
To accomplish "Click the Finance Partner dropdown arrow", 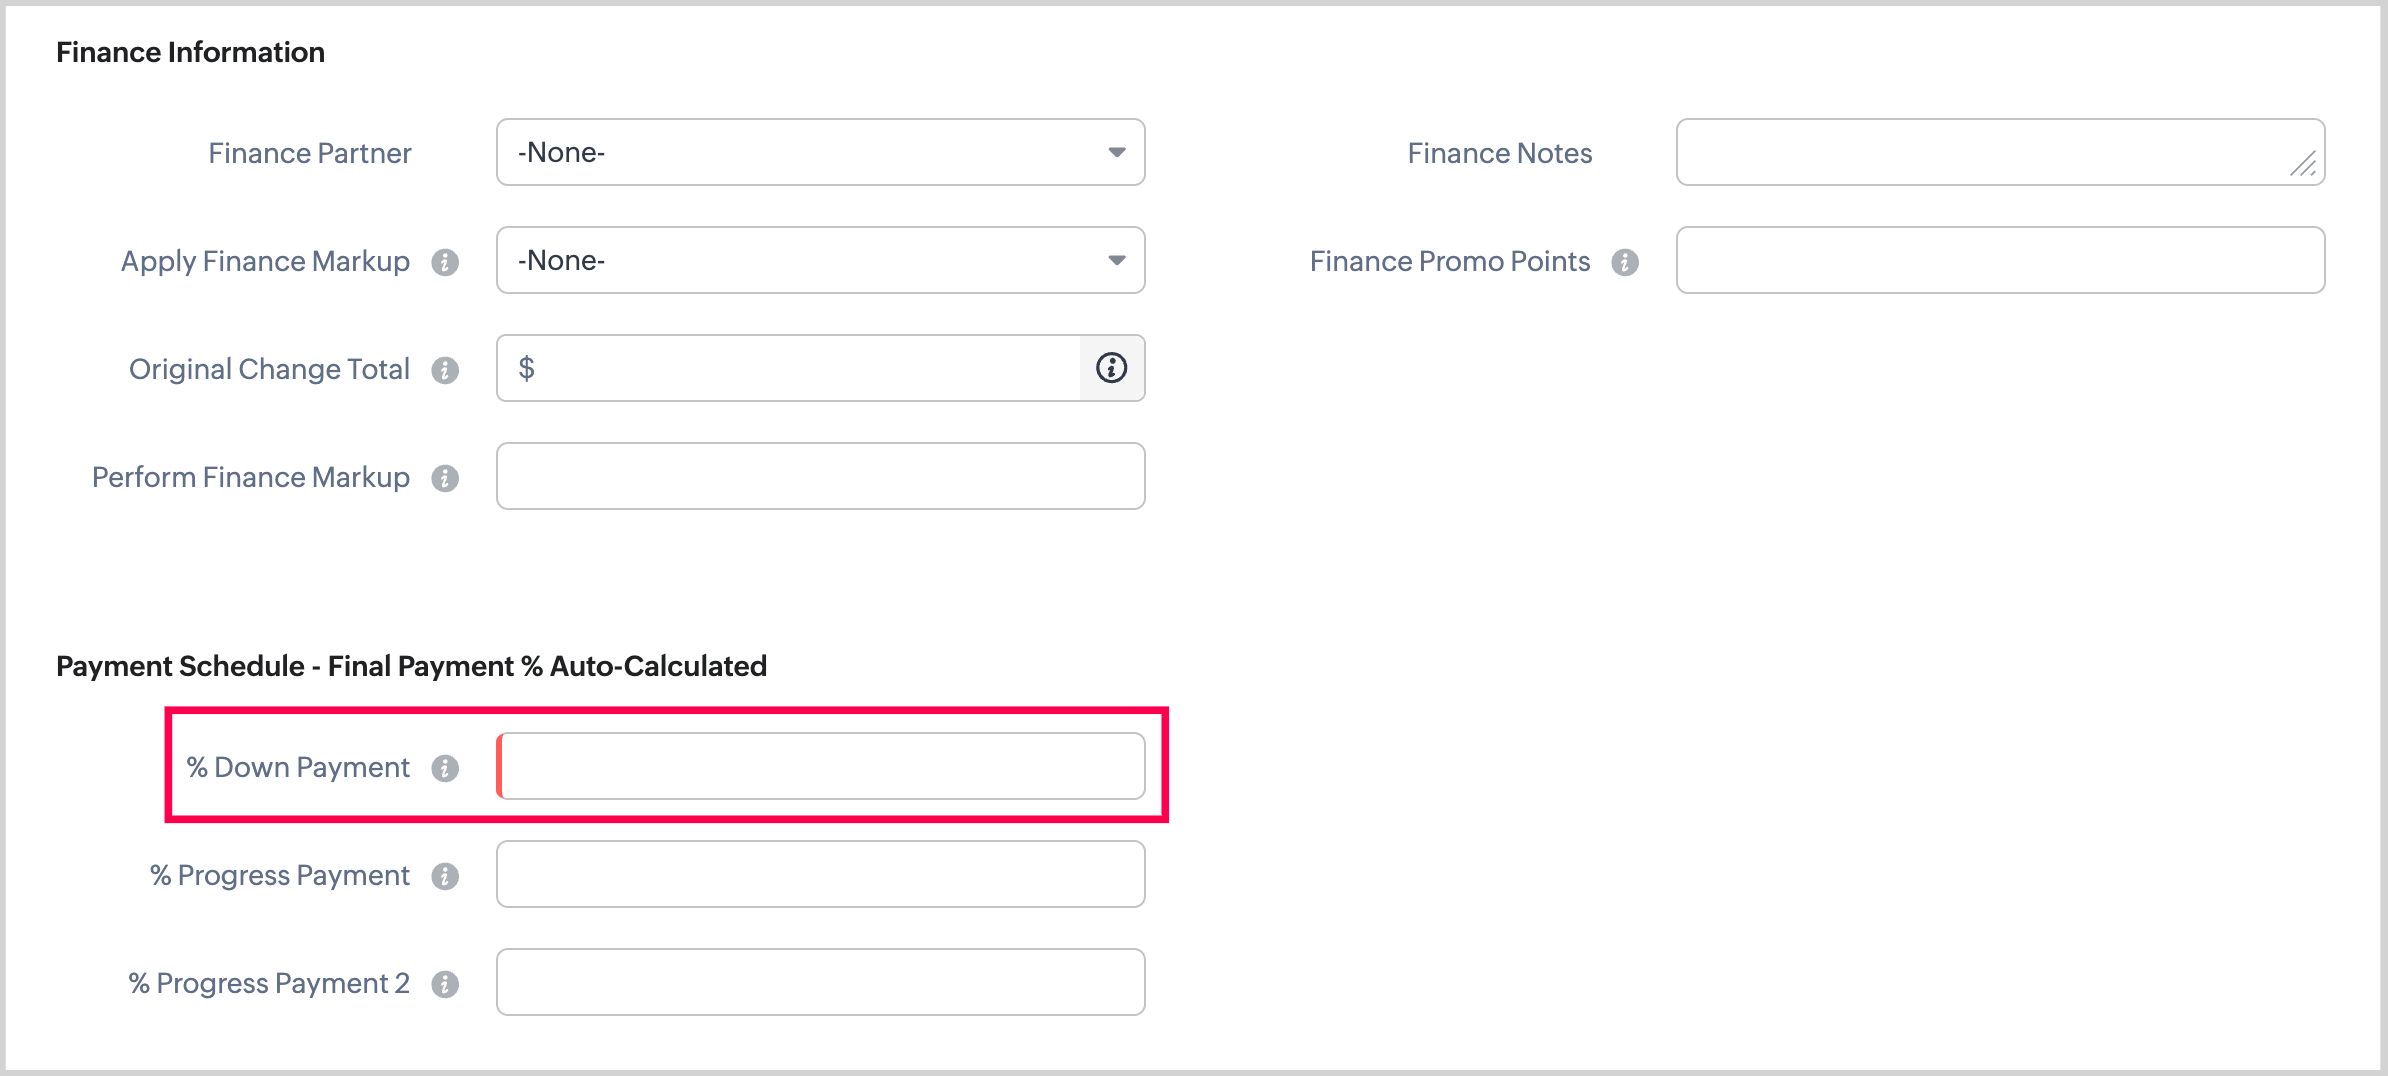I will tap(1117, 152).
